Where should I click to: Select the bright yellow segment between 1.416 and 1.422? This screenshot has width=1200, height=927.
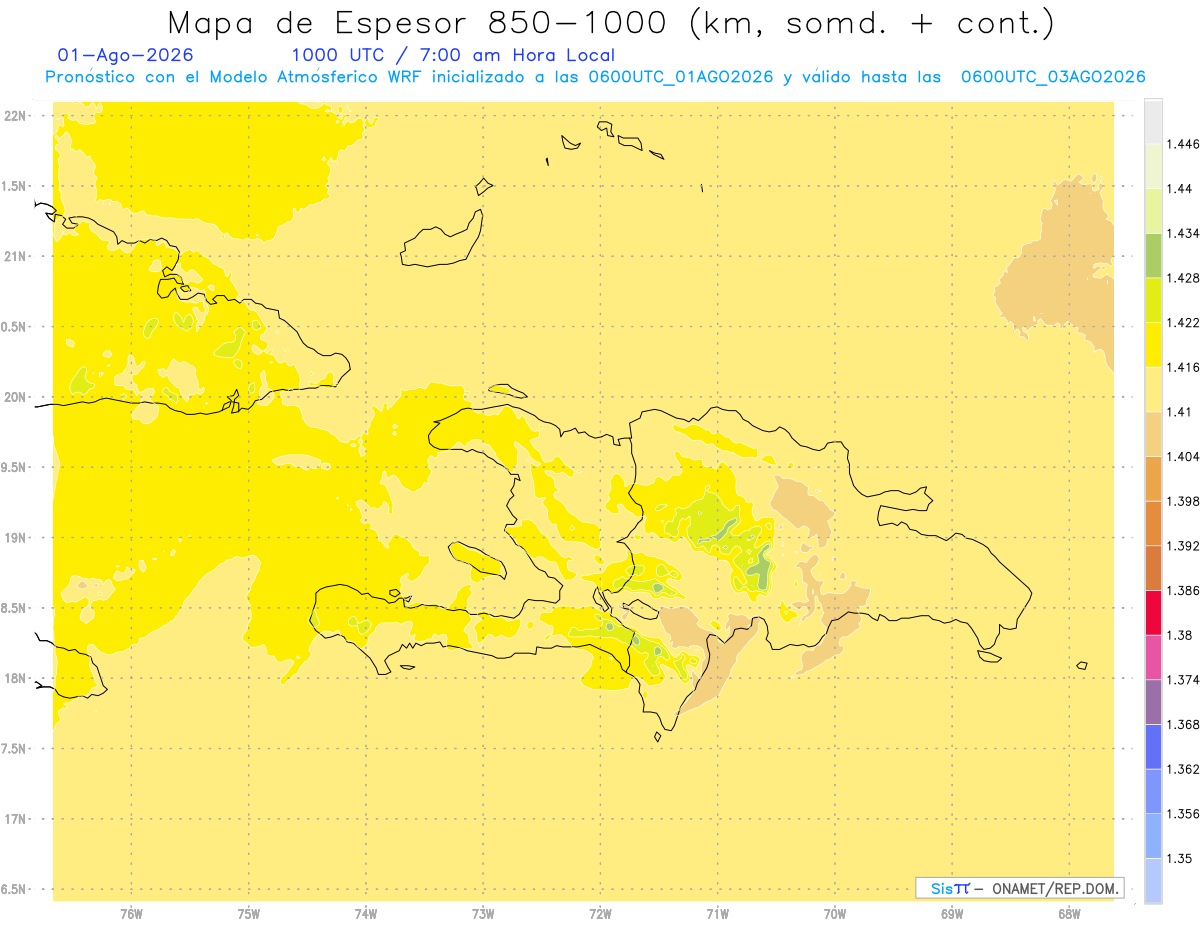click(x=1153, y=345)
